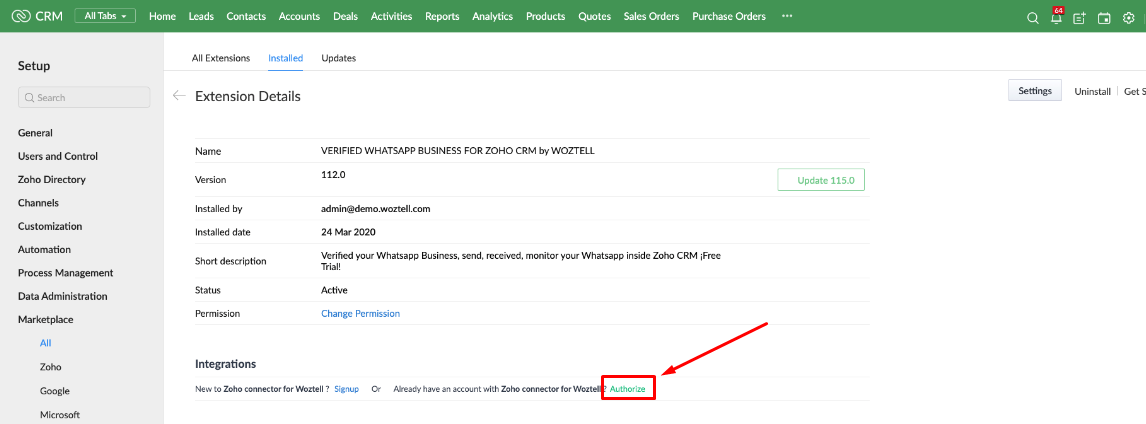Expand Users and Control section
The height and width of the screenshot is (424, 1146).
tap(58, 156)
